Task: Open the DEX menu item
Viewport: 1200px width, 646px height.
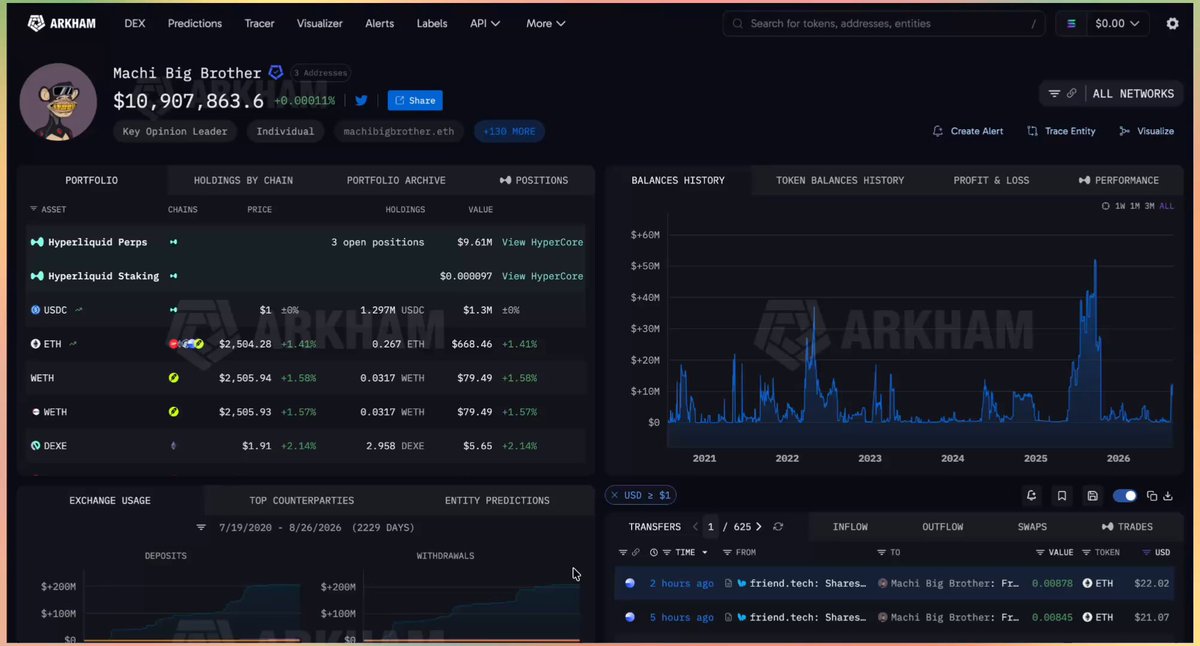Action: tap(135, 23)
